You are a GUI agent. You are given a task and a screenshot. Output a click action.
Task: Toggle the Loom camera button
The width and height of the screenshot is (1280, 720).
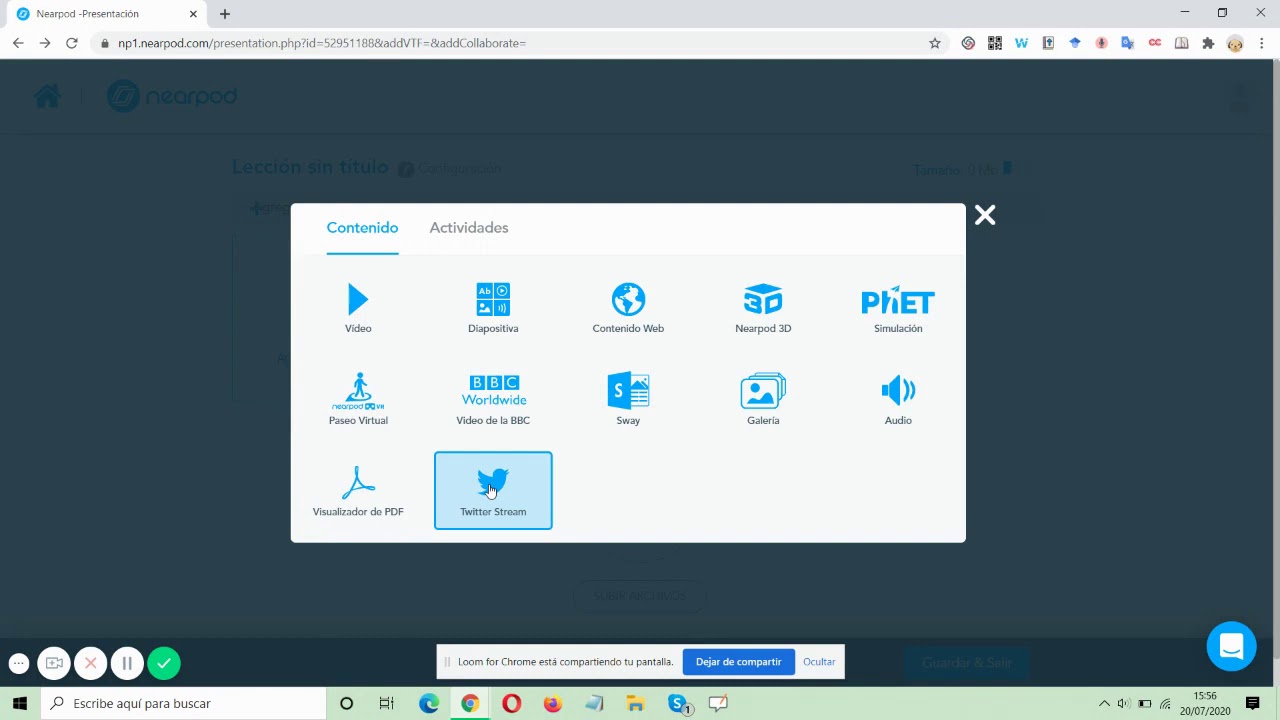(54, 663)
